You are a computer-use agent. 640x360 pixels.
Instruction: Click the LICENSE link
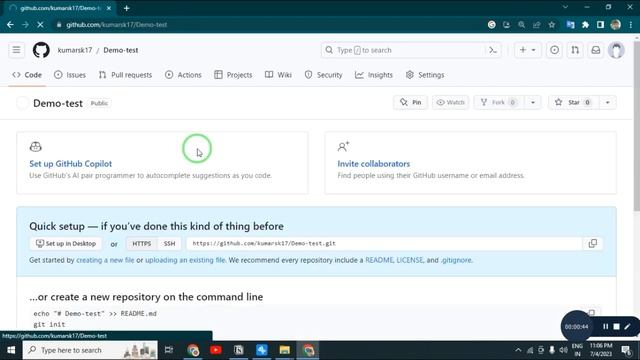(x=410, y=260)
